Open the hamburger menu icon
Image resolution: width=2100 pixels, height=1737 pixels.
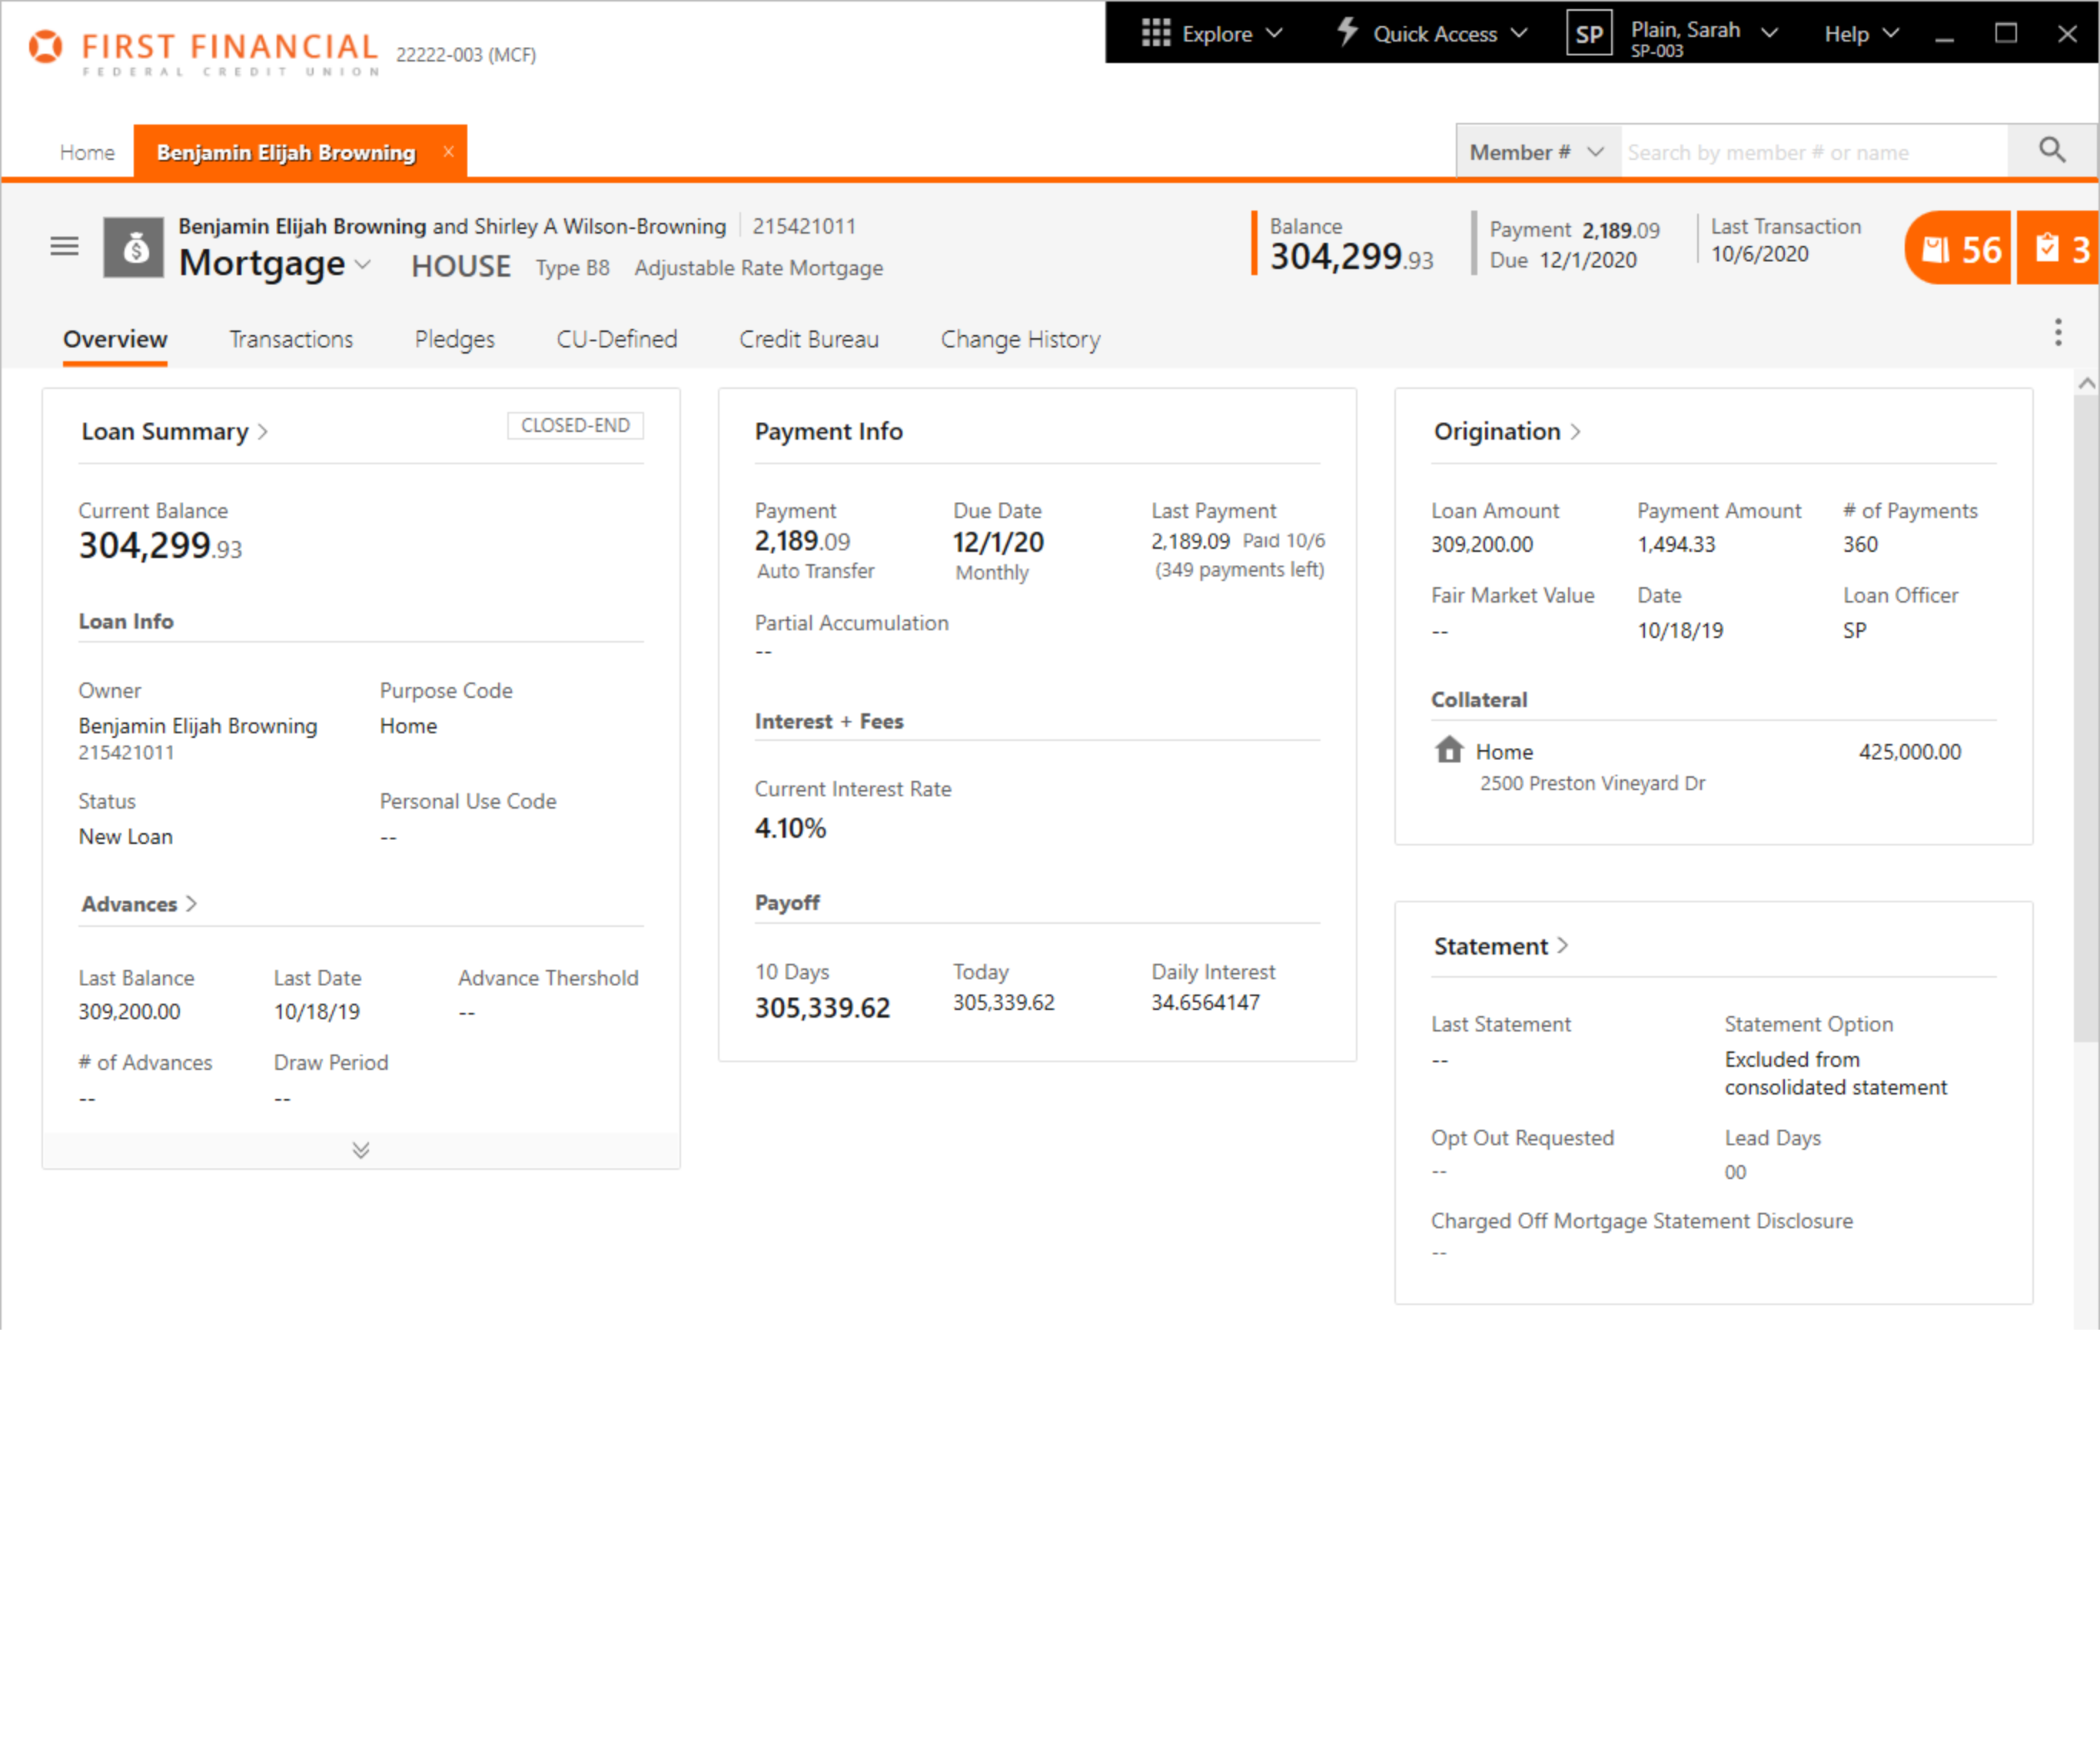(64, 246)
